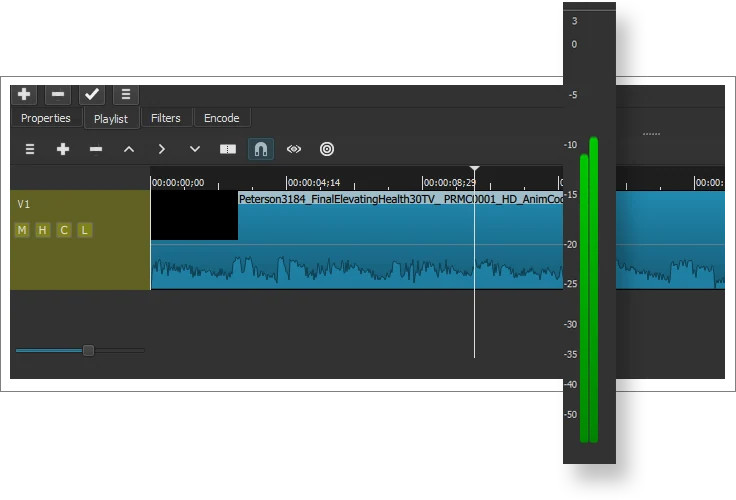
Task: Click the timeline append (plus) icon
Action: click(x=63, y=149)
